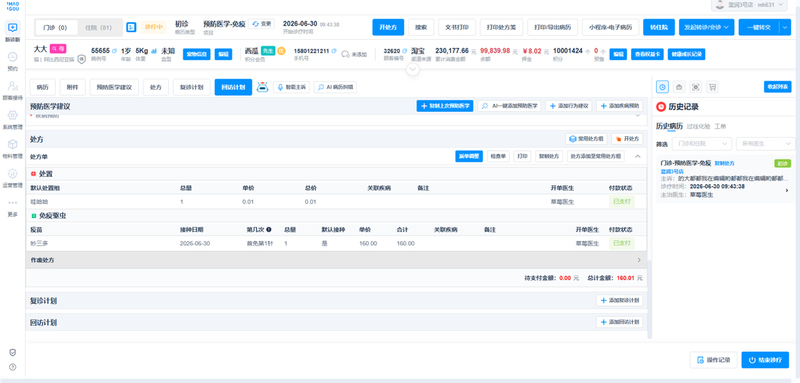800x383 pixels.
Task: Click 结束诊疗 button
Action: point(765,360)
